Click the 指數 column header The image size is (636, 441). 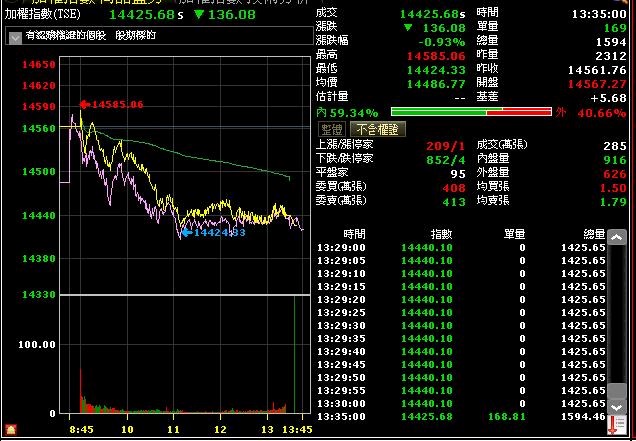(441, 234)
